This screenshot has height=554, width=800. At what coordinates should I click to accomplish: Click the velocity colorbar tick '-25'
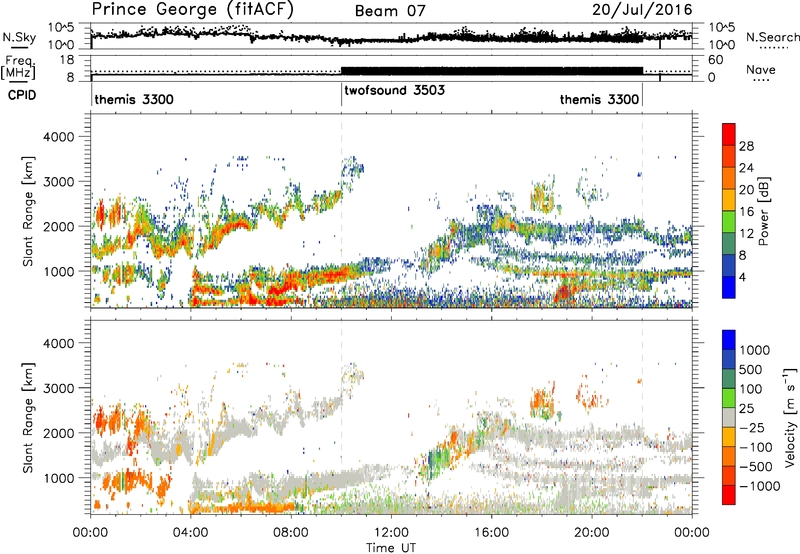752,428
